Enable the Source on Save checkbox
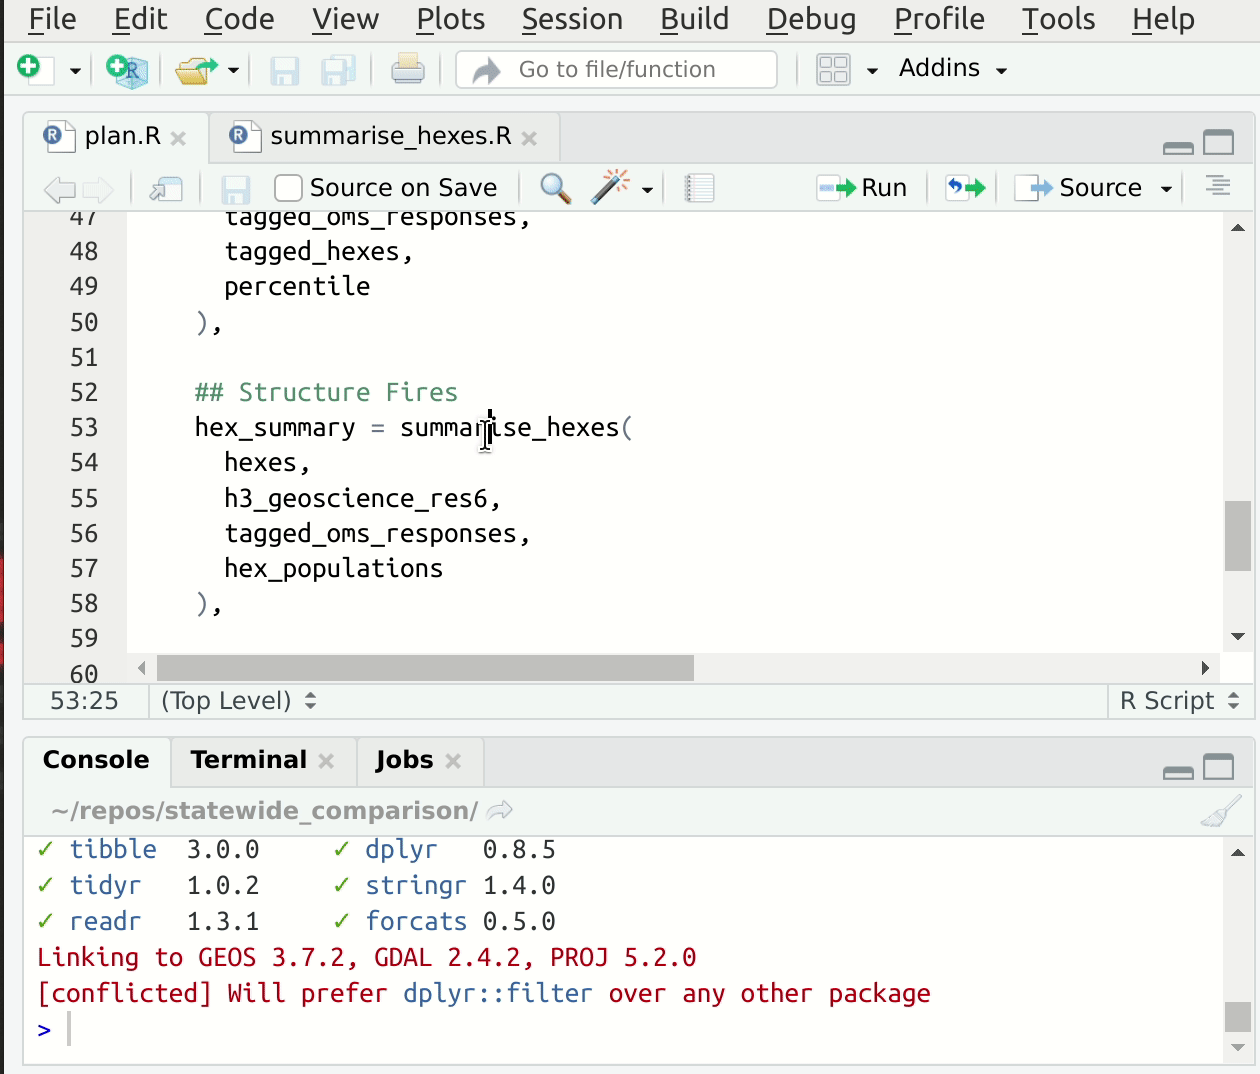Viewport: 1260px width, 1074px height. click(x=287, y=187)
